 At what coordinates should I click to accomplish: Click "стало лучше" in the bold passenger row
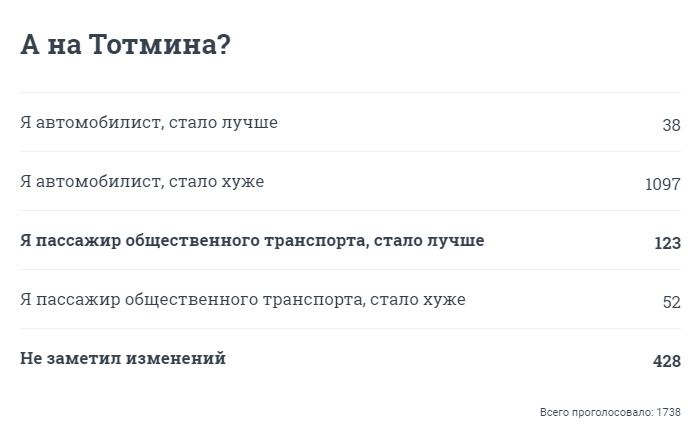tap(429, 240)
